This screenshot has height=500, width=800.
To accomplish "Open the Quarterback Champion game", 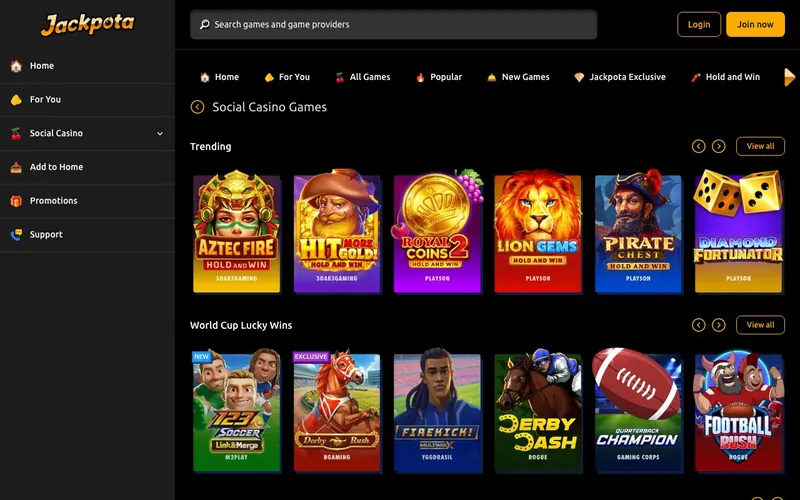I will 638,410.
